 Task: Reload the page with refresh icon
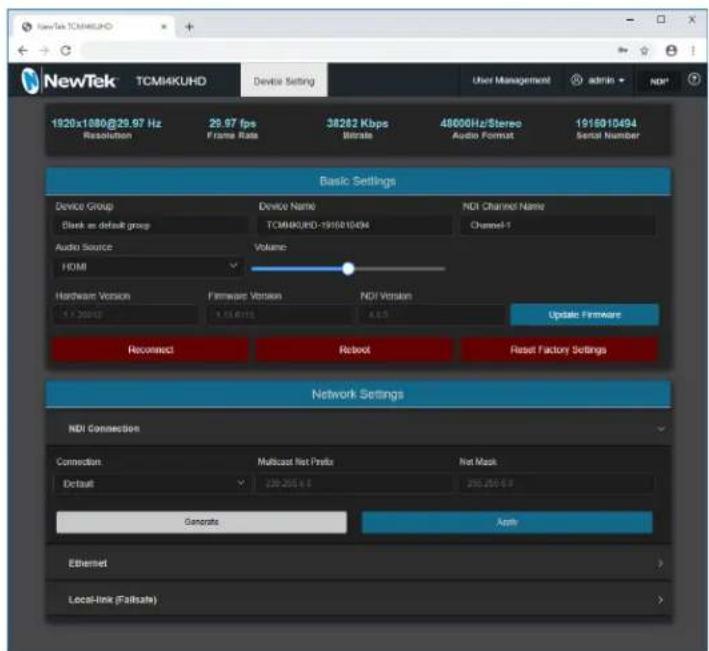tap(66, 51)
